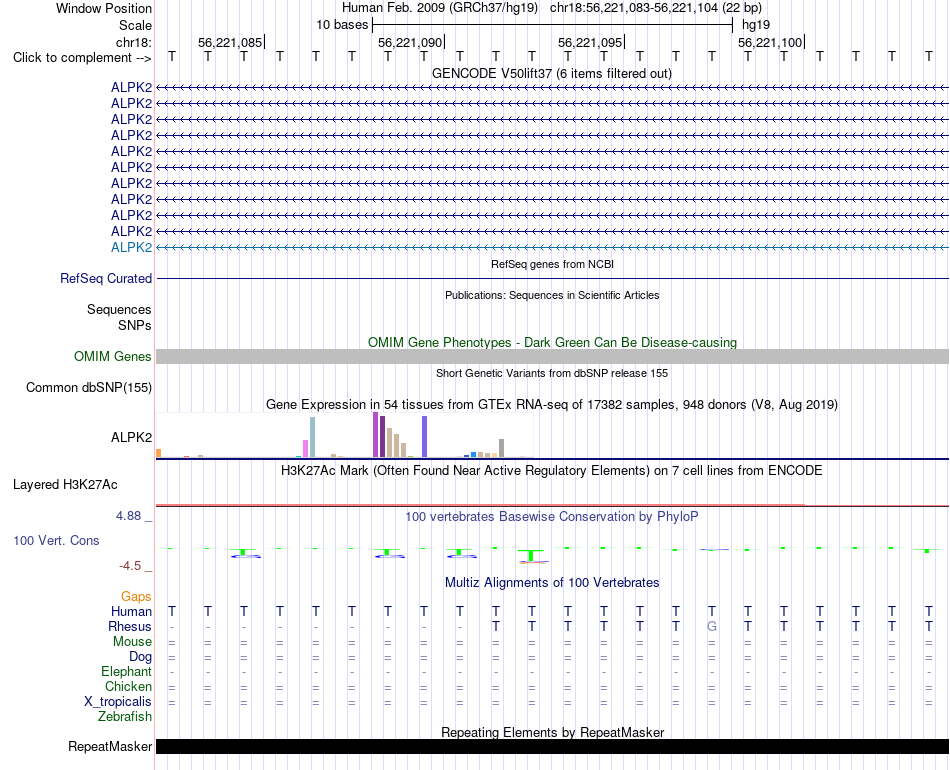Click the black ALPK2 label beside expression chart
Screen dimensions: 950x770
(131, 437)
